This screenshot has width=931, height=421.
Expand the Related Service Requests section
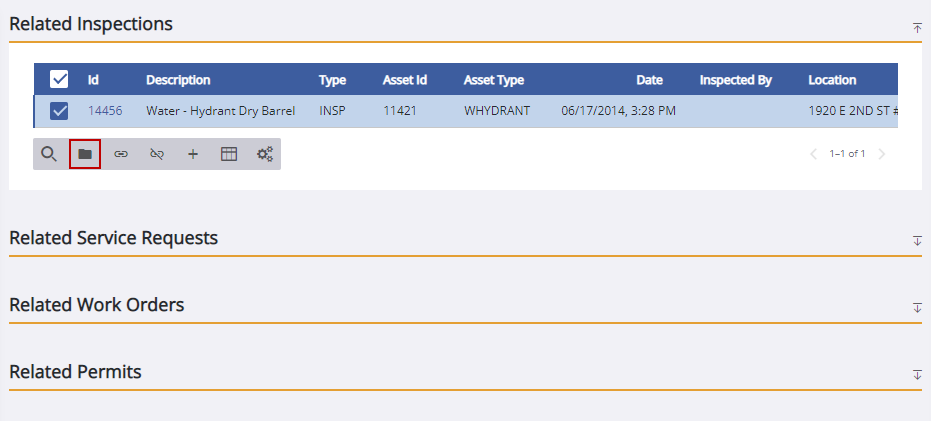point(917,241)
